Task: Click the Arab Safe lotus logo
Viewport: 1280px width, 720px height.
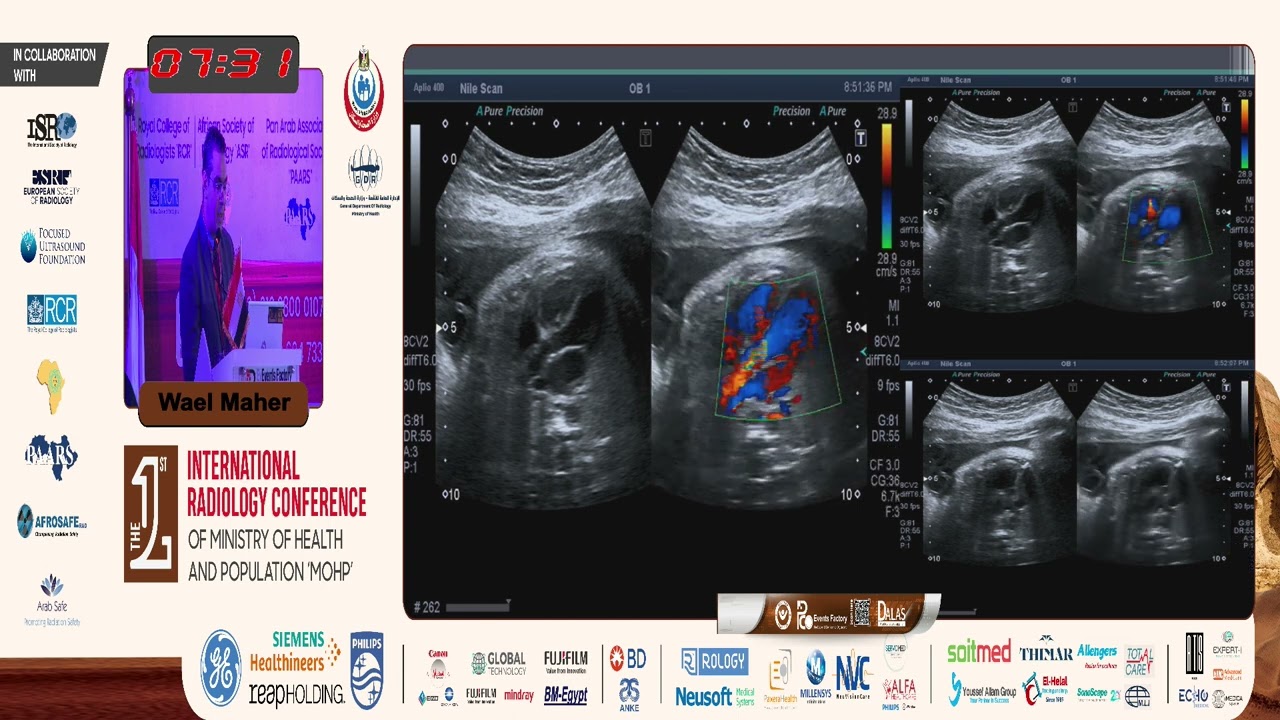Action: point(51,600)
